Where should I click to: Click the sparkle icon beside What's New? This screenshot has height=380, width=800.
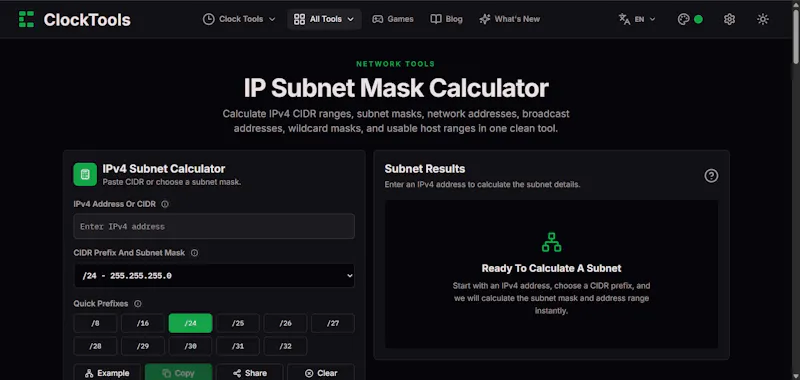pos(485,19)
